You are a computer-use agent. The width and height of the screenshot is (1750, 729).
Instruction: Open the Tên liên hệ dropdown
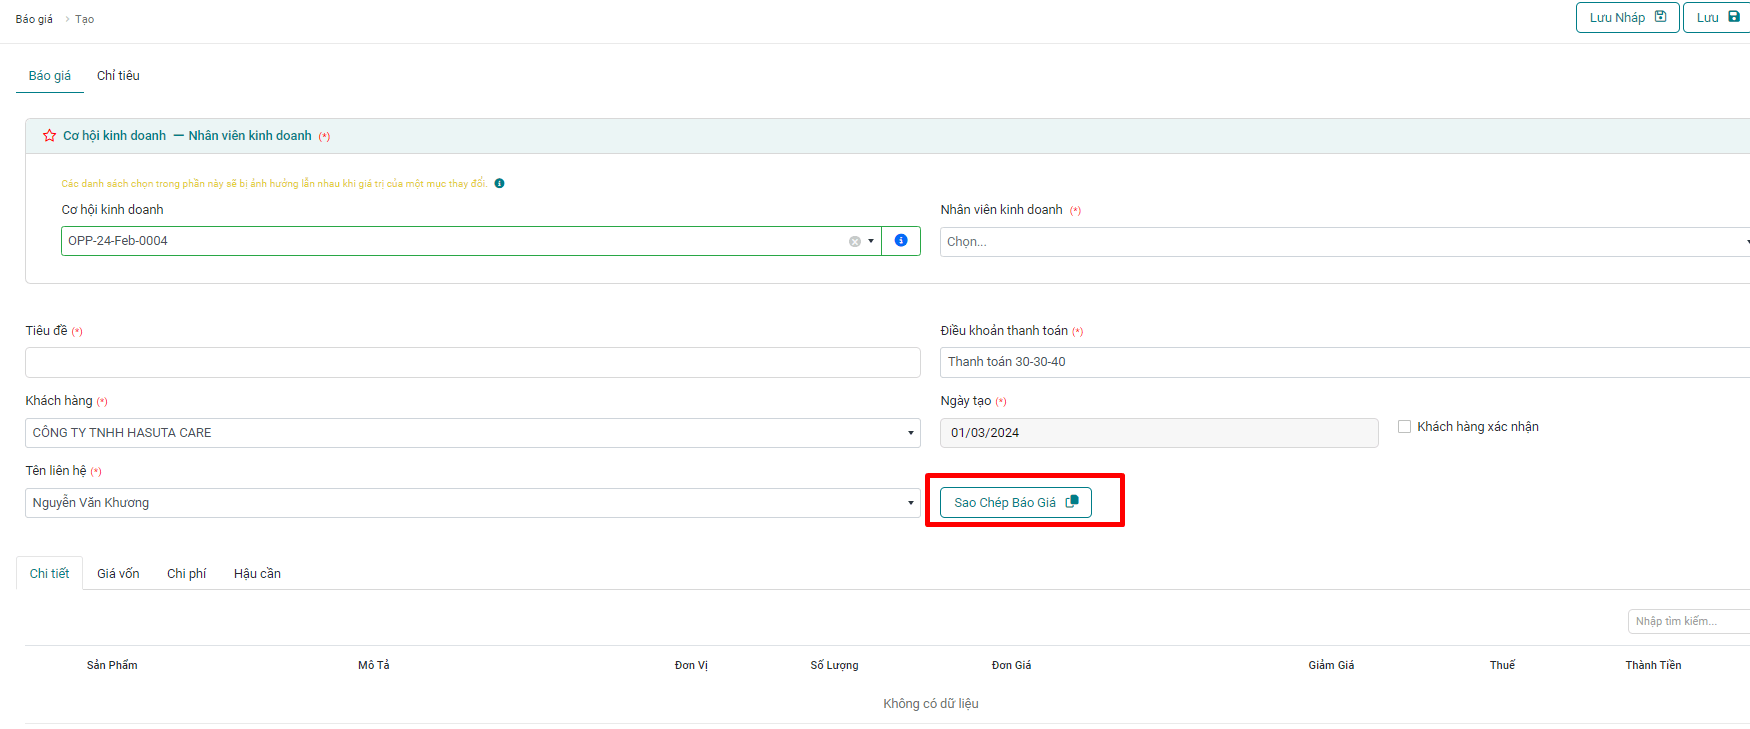910,503
